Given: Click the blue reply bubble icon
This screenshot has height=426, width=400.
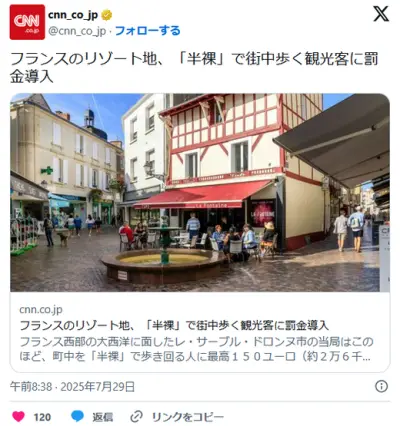Looking at the screenshot, I should [78, 416].
